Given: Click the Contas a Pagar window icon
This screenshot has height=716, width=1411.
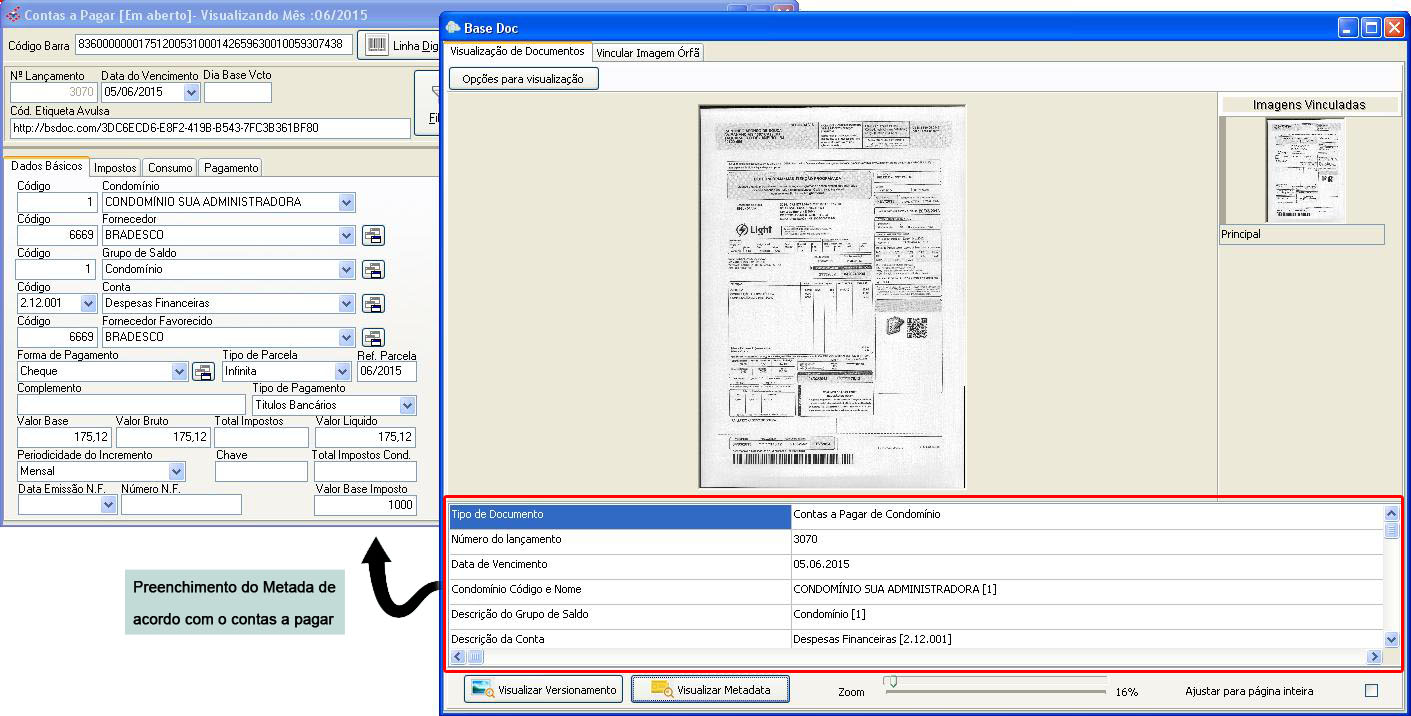Looking at the screenshot, I should (x=12, y=15).
